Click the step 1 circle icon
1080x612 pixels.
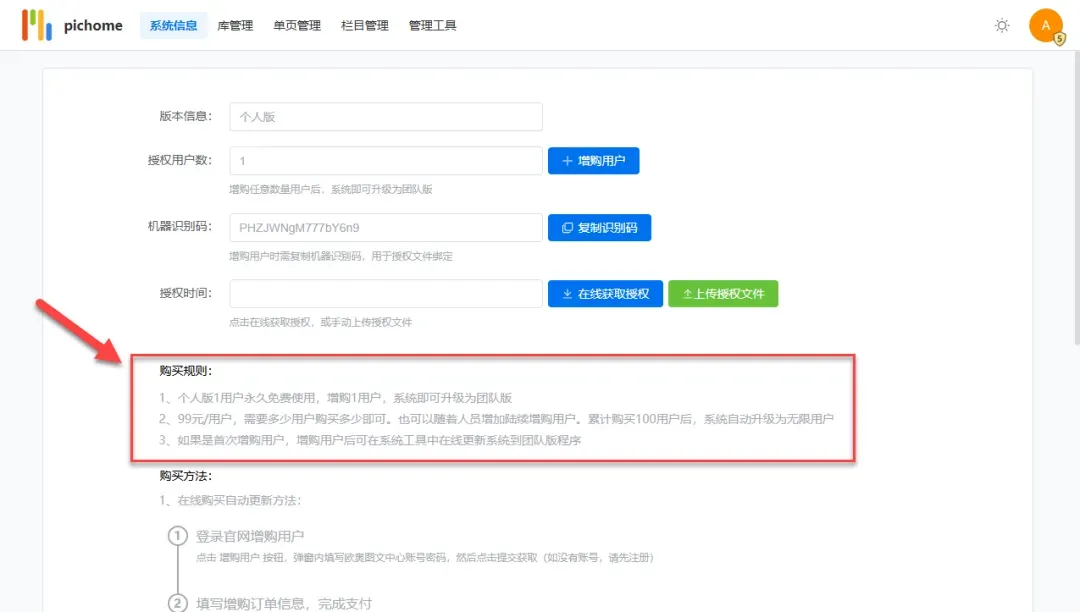click(x=178, y=537)
